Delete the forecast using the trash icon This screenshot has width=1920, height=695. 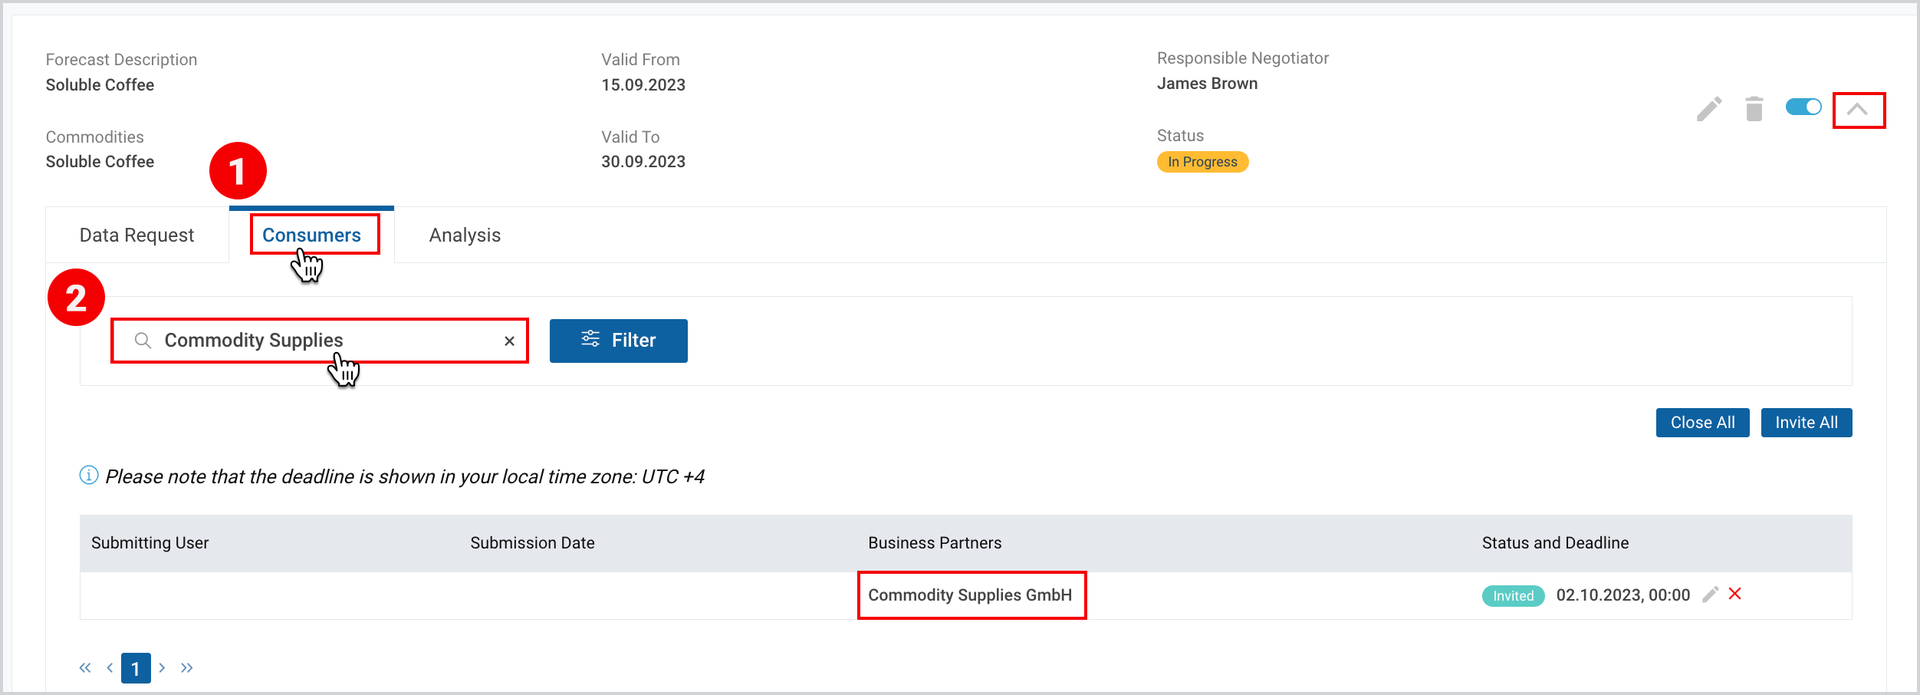(x=1754, y=109)
